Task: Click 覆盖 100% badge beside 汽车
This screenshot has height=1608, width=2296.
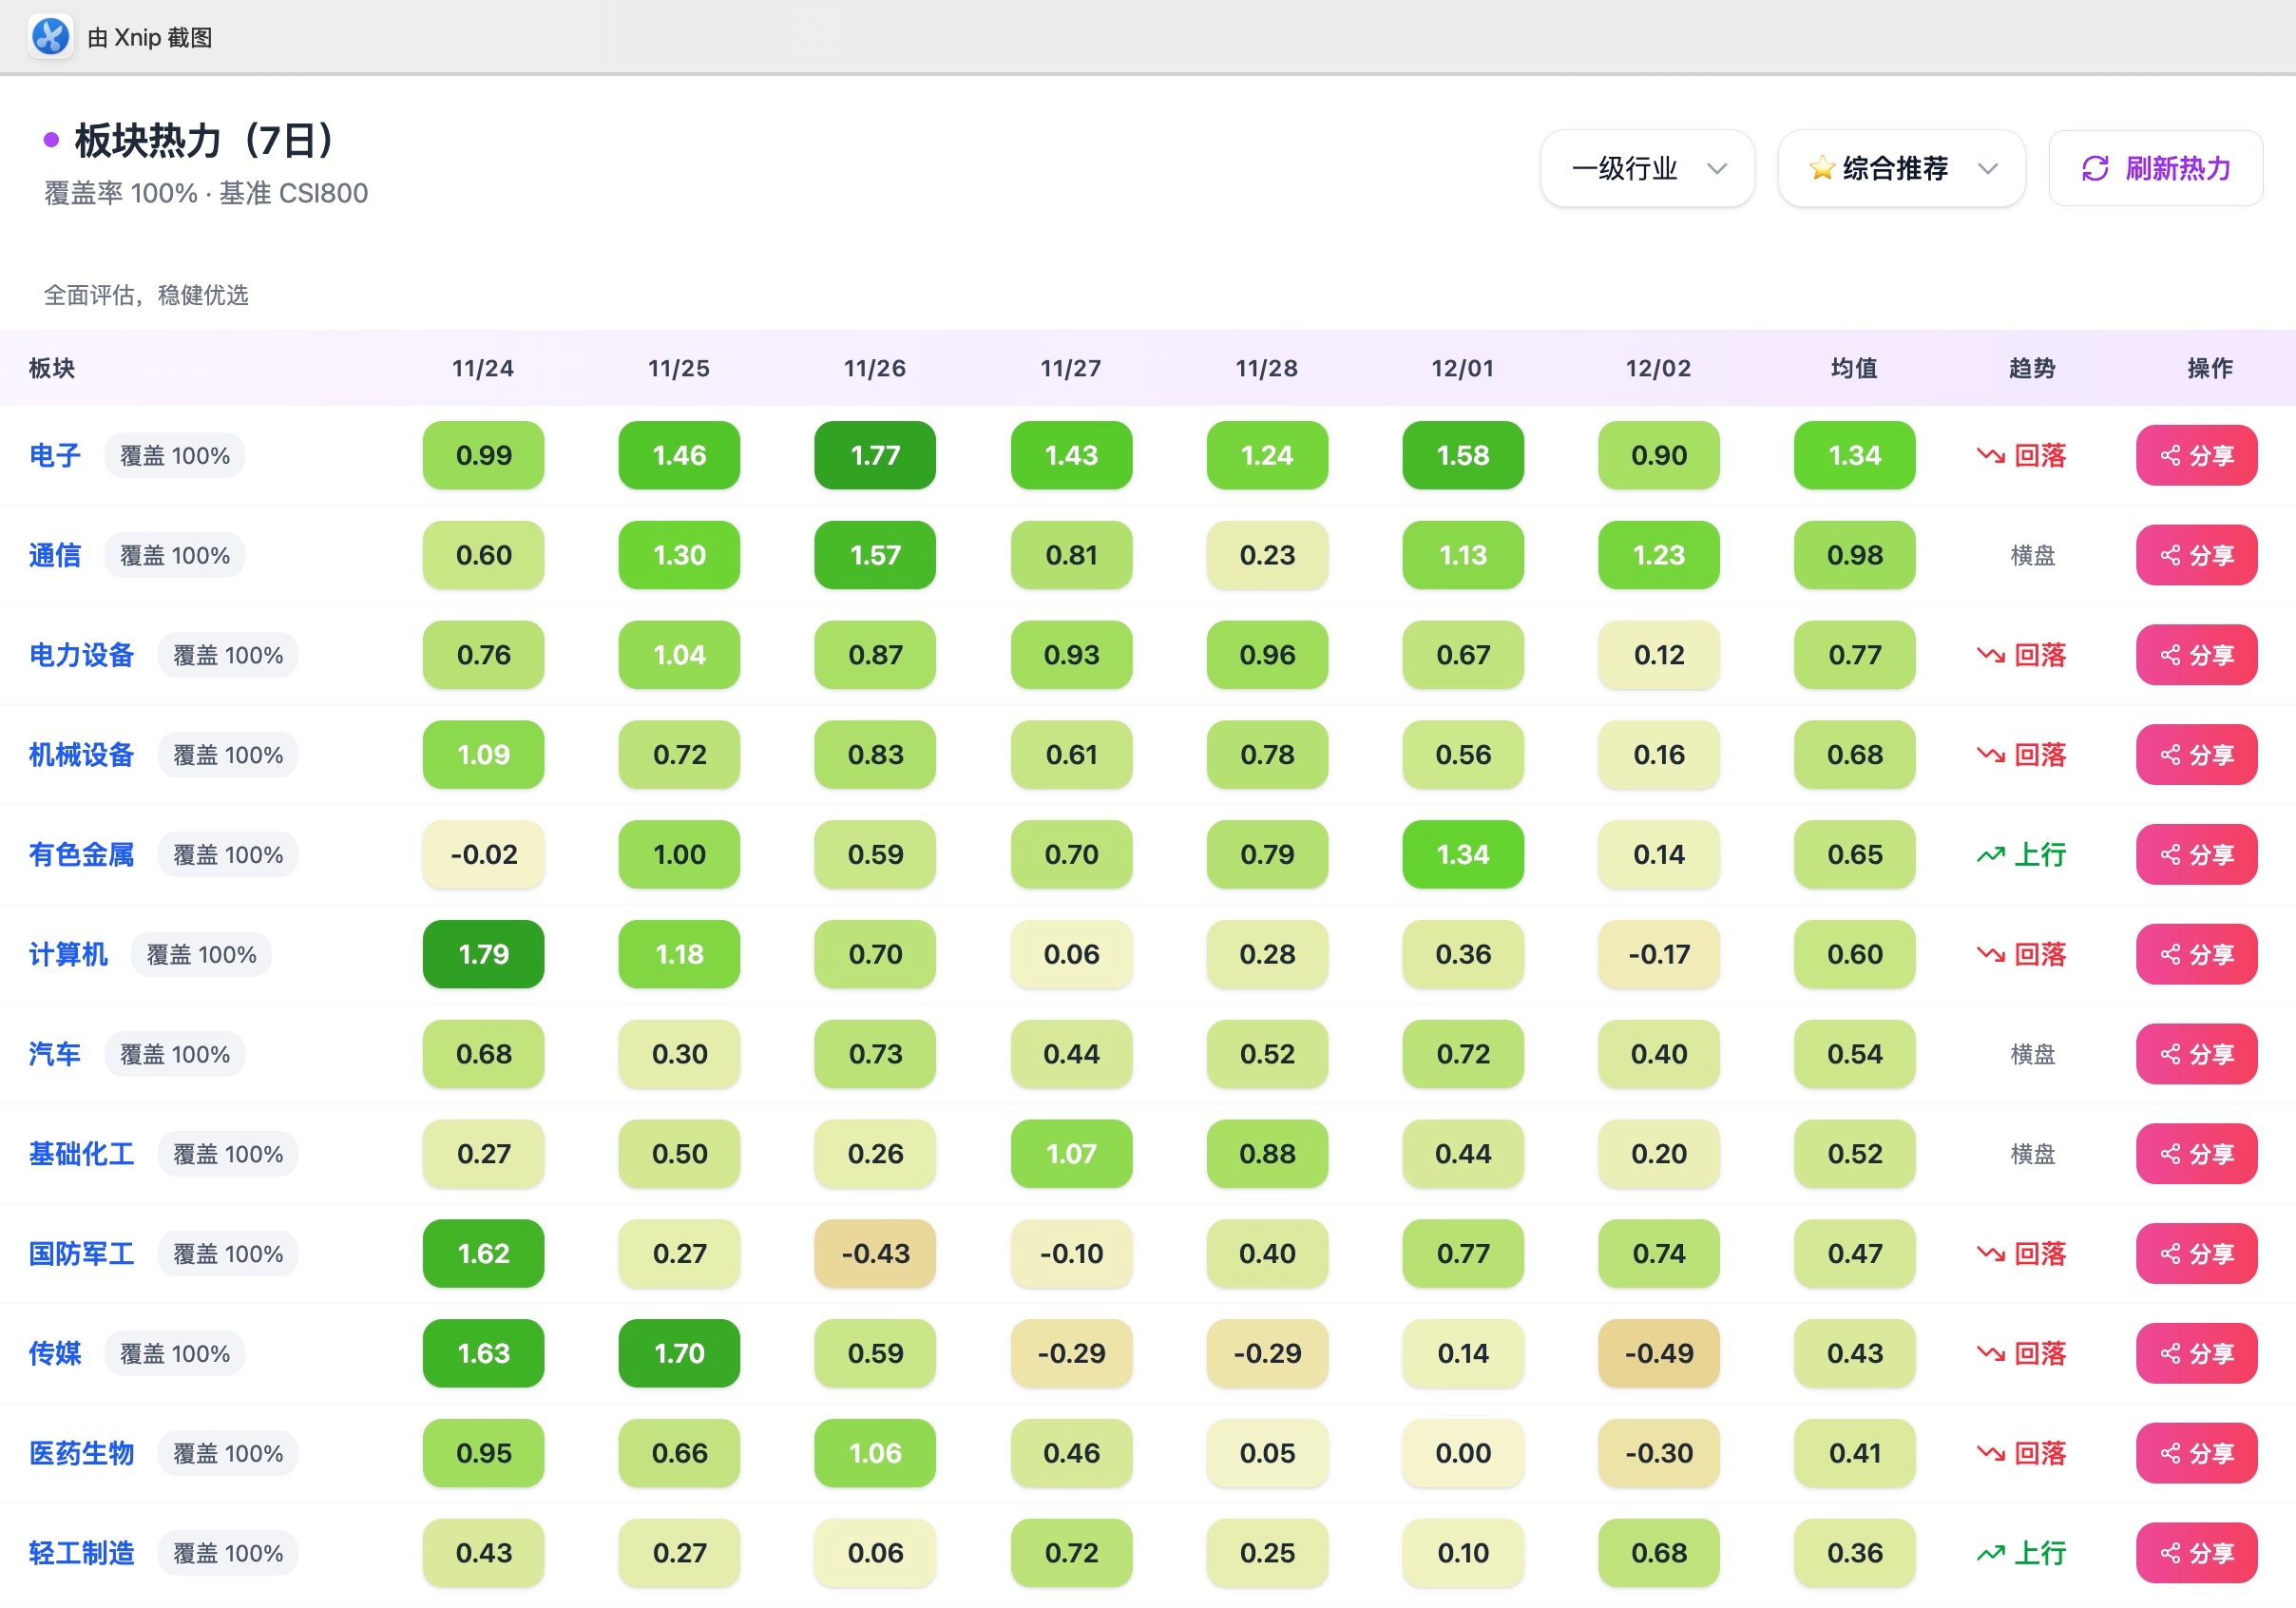Action: point(175,1055)
